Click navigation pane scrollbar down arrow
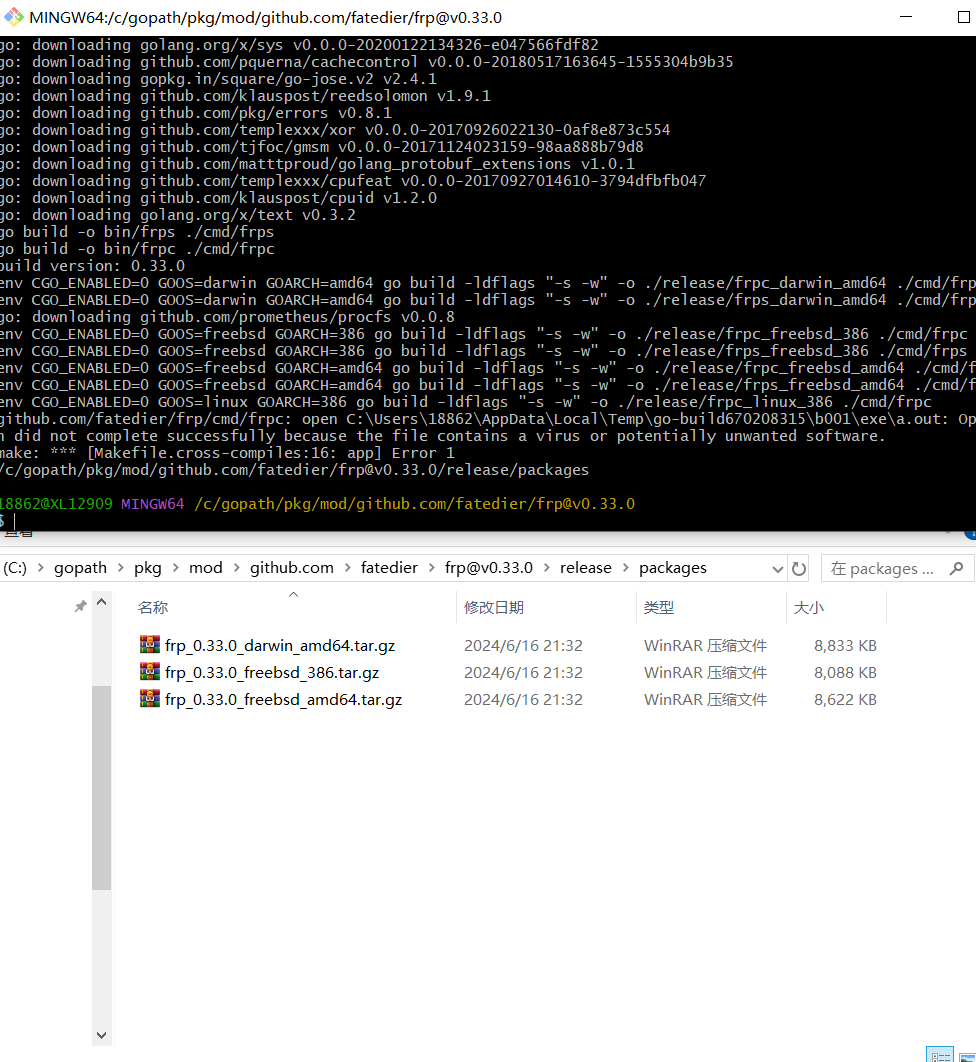Screen dimensions: 976x1062 (101, 1035)
